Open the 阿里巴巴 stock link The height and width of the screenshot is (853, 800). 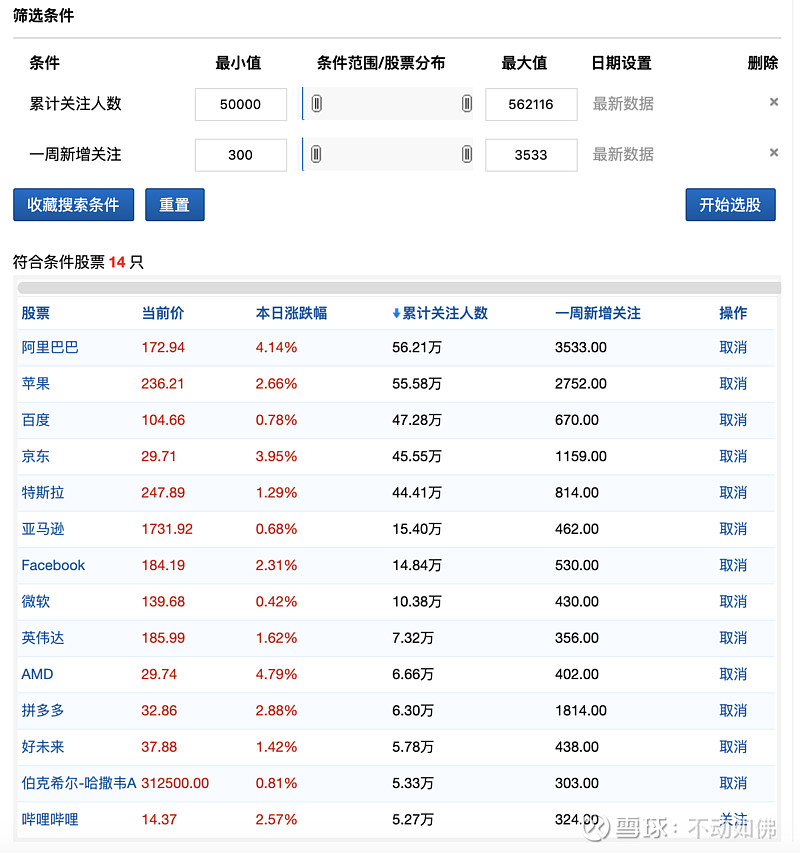50,347
